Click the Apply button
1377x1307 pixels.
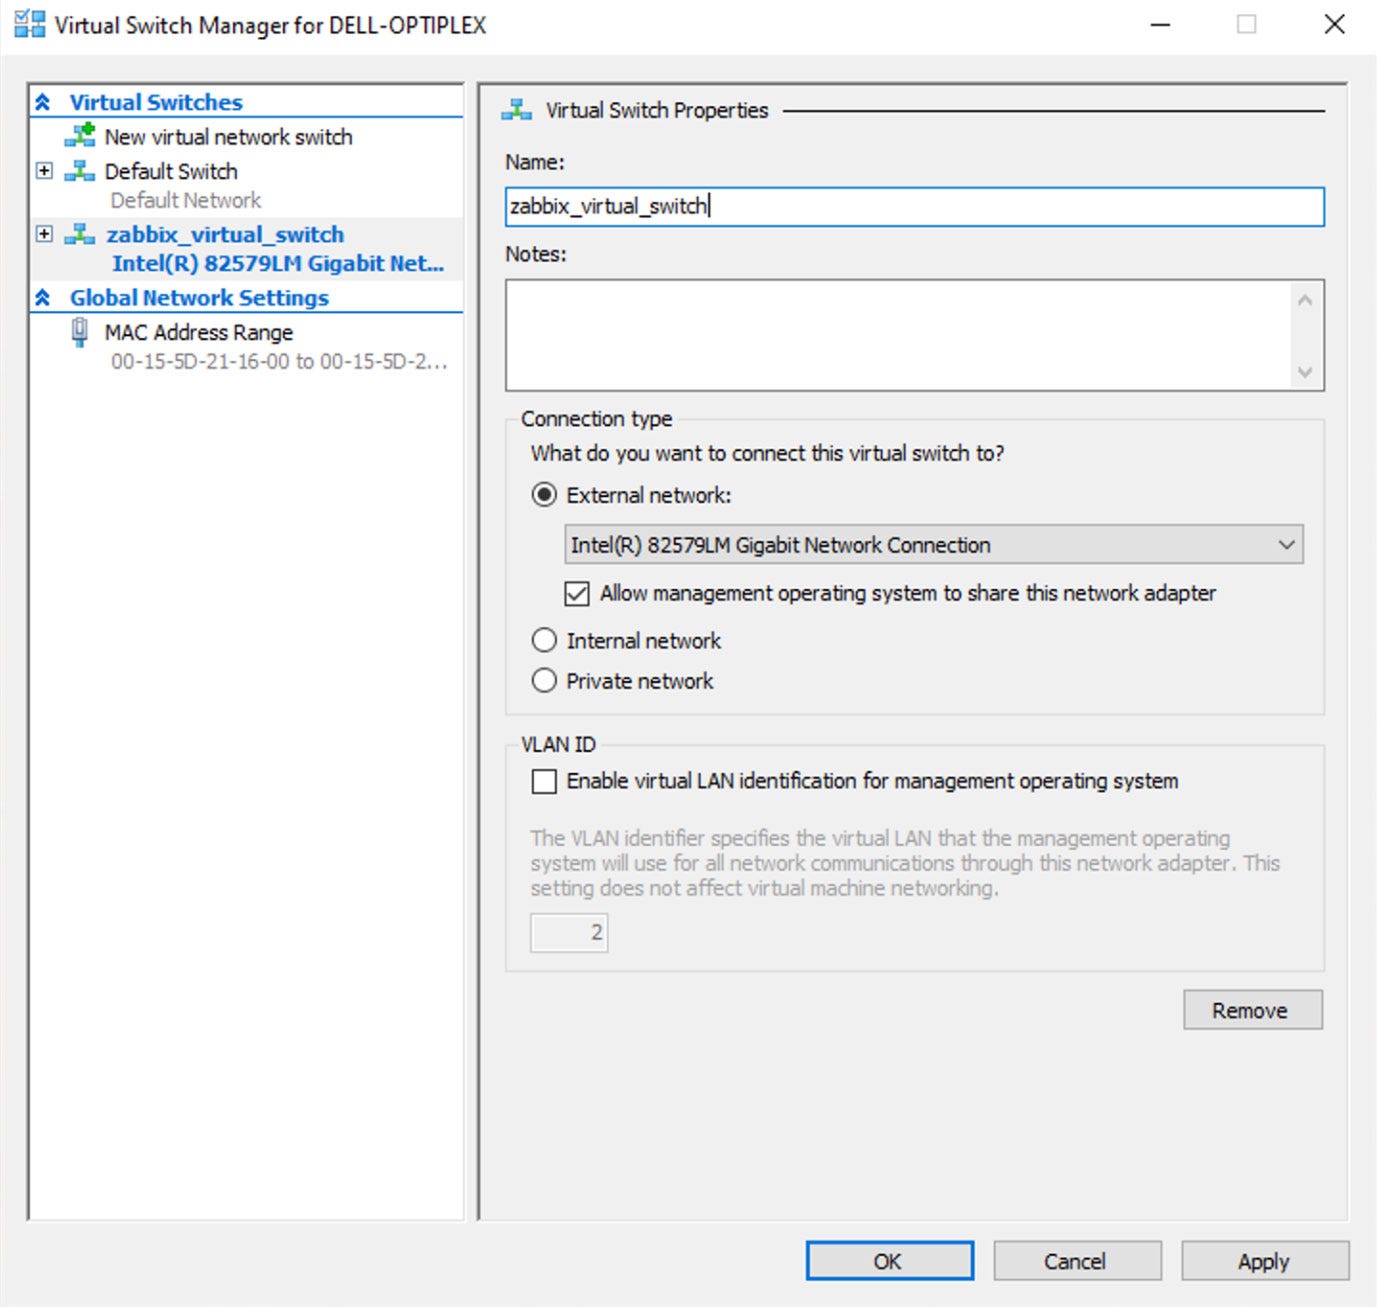1265,1261
